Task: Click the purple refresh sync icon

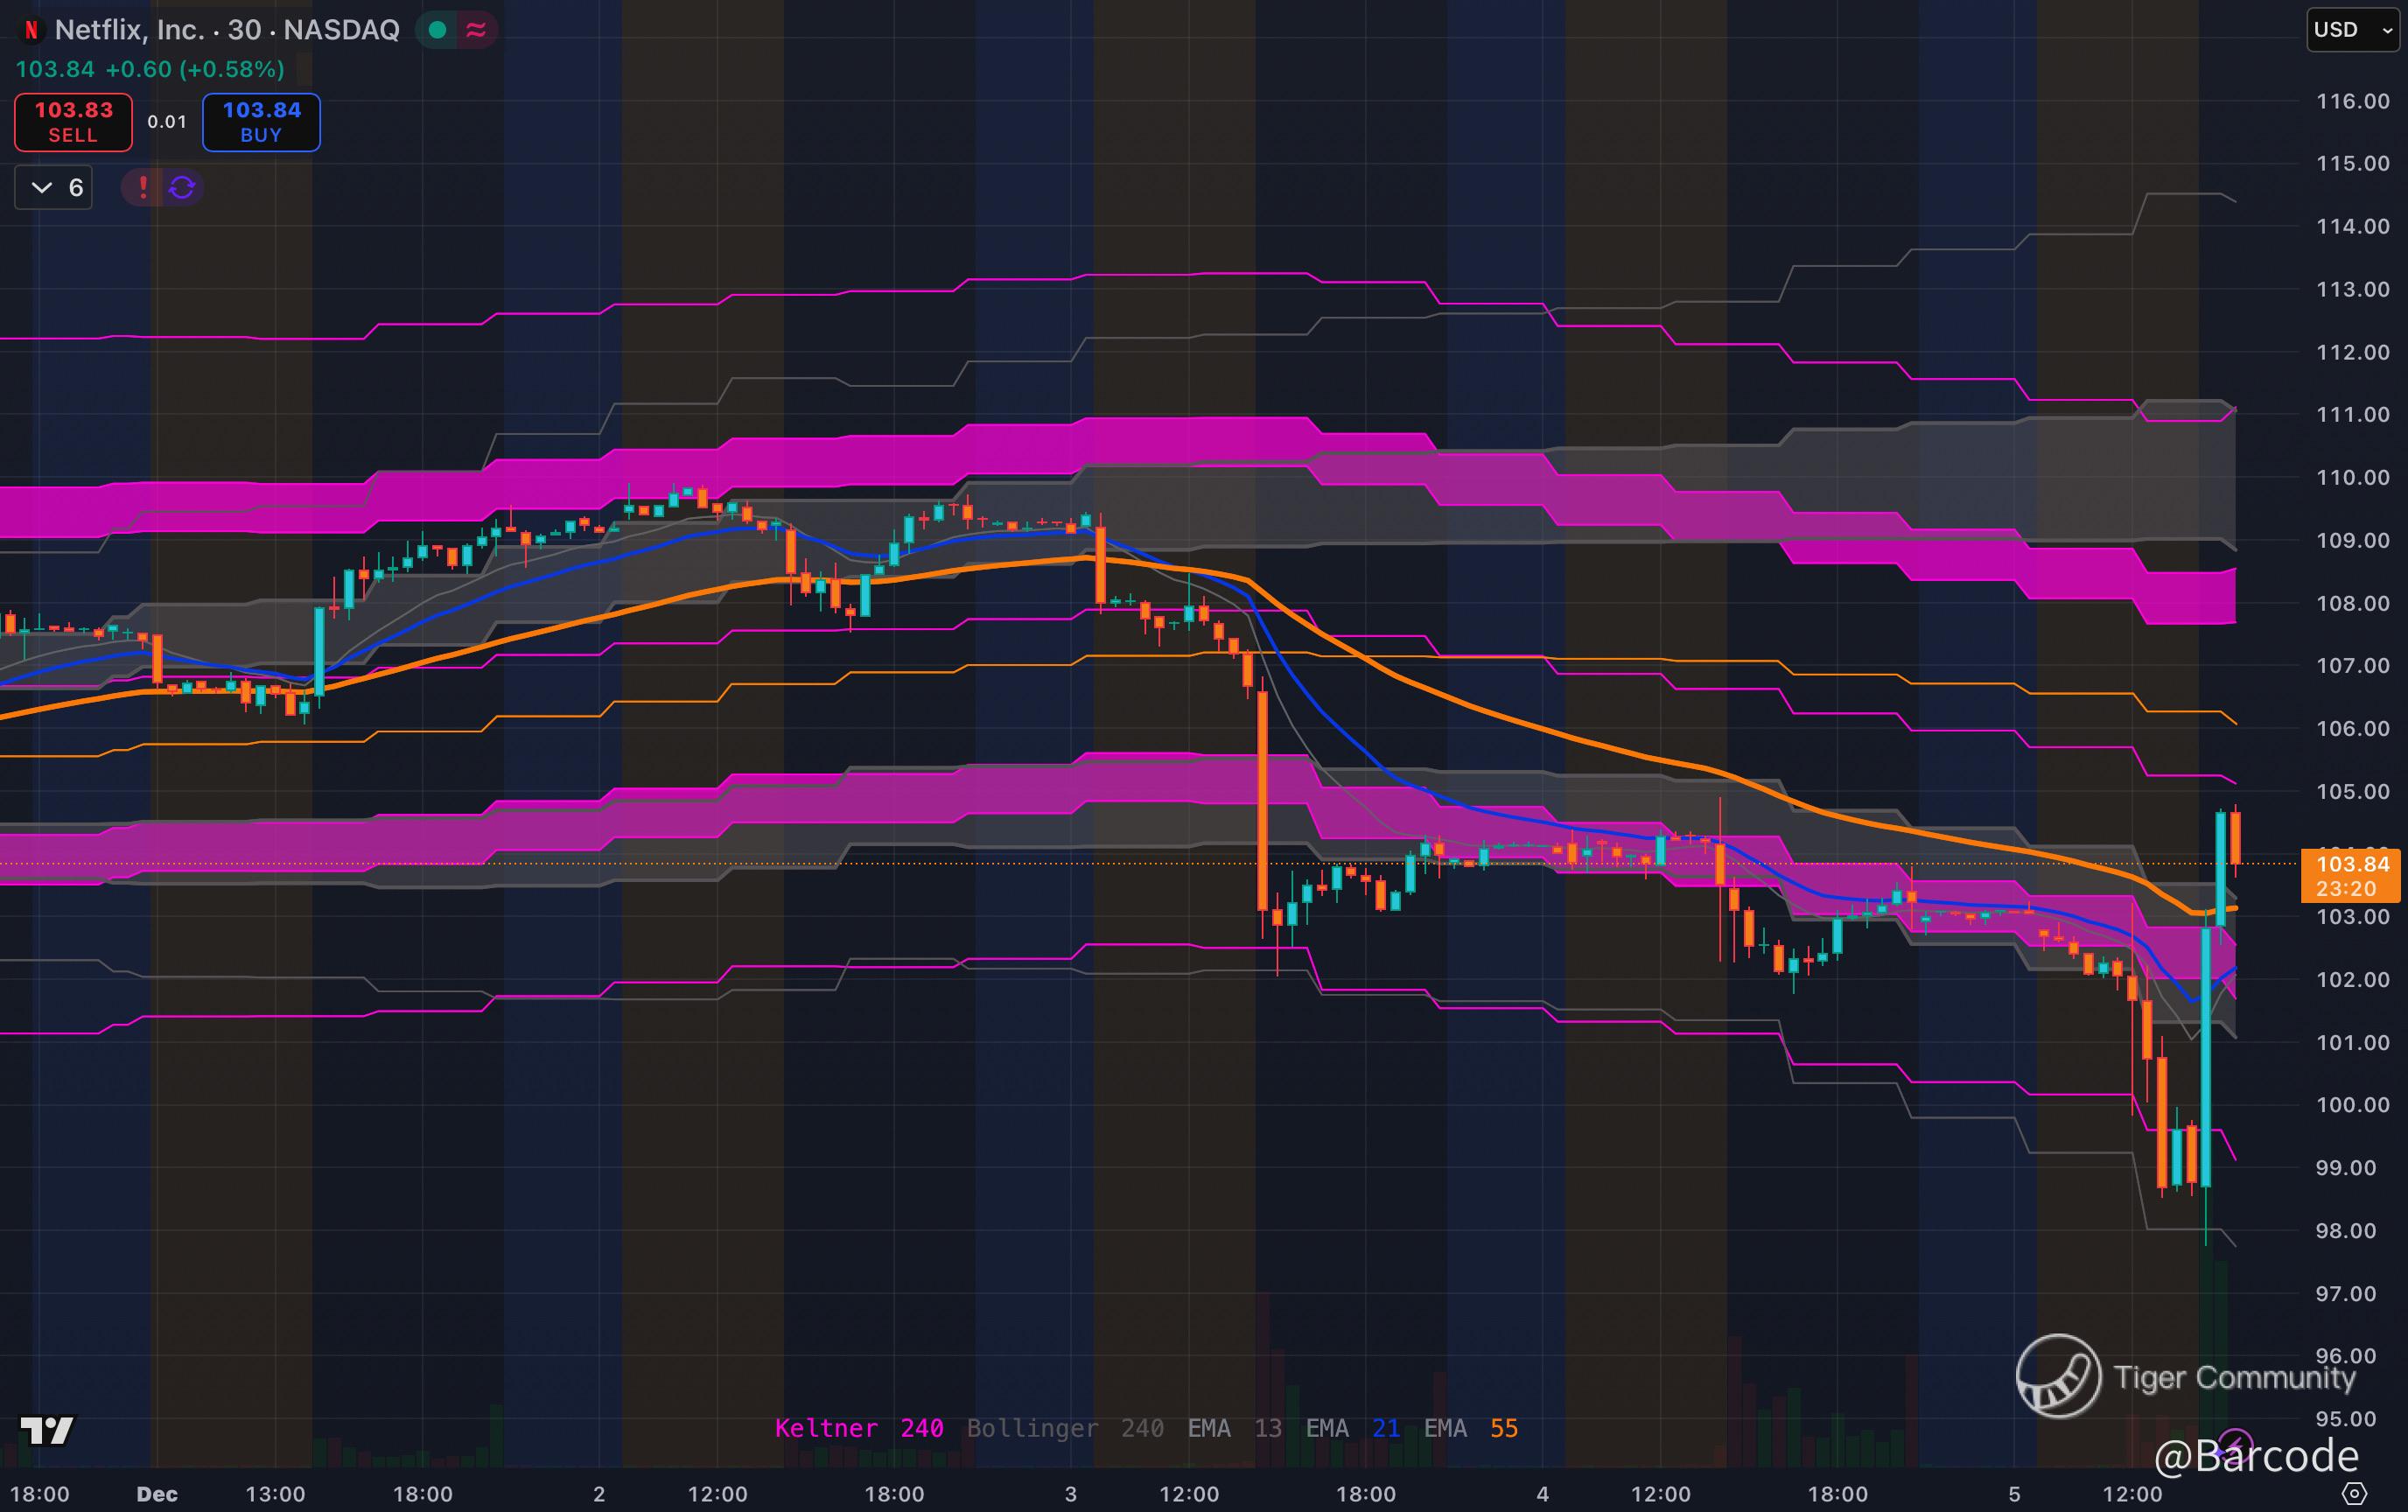Action: [x=182, y=187]
